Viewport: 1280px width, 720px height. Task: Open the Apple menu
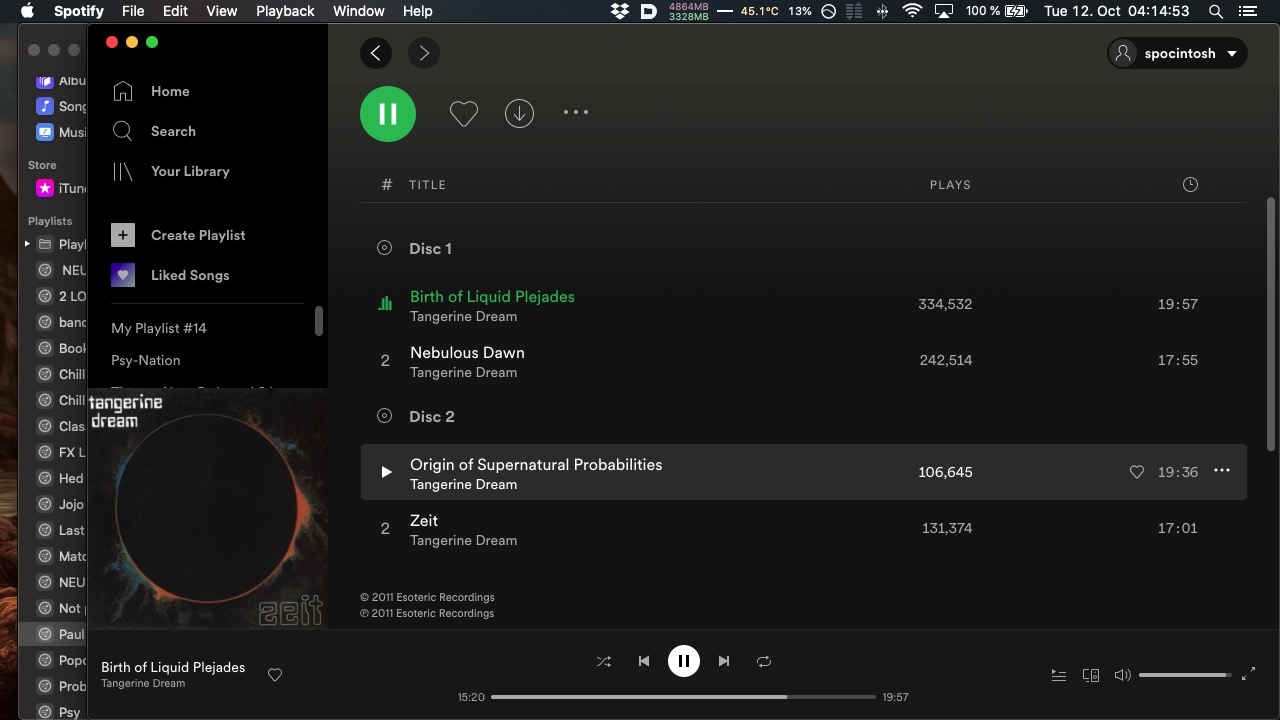(x=27, y=11)
